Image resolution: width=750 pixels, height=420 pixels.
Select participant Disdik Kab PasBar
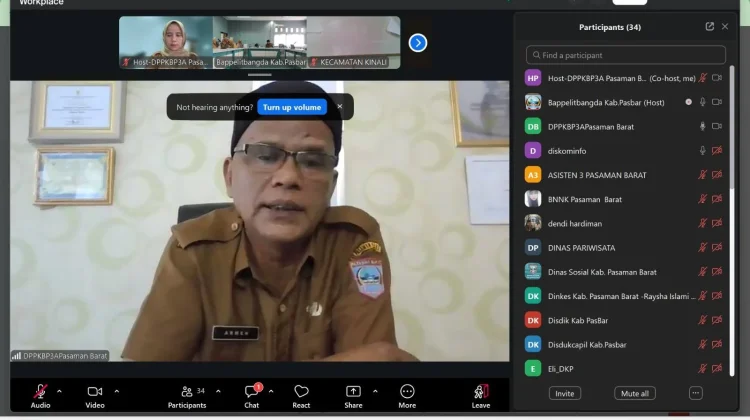pyautogui.click(x=625, y=321)
